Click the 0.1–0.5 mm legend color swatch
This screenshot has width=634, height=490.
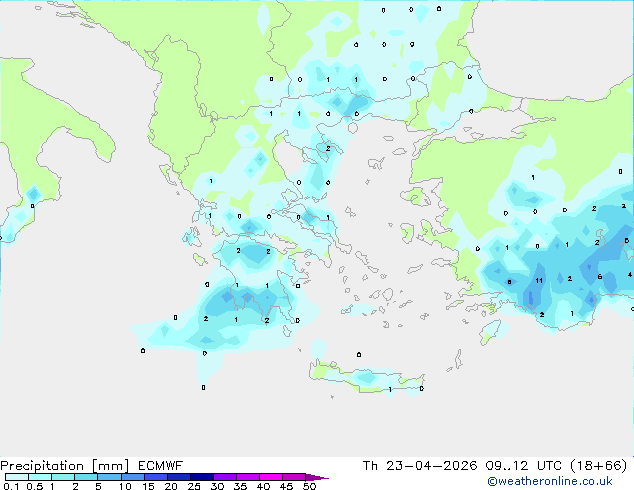coord(17,477)
